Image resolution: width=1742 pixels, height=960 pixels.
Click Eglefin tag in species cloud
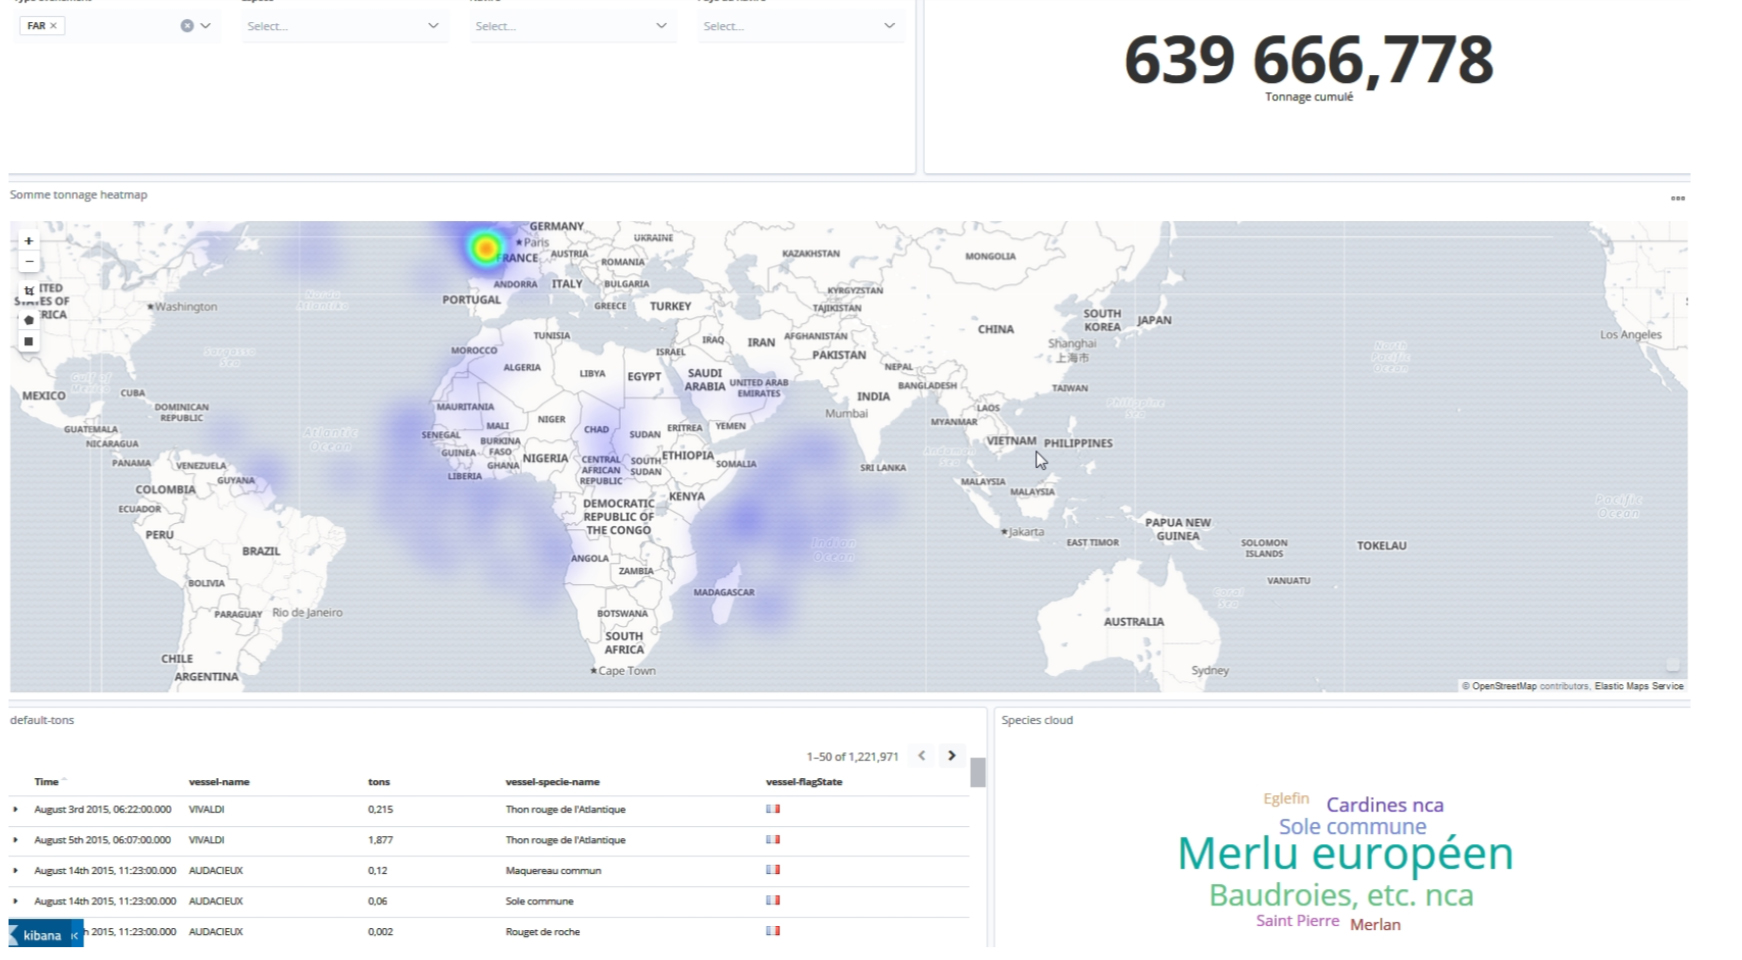pos(1286,798)
